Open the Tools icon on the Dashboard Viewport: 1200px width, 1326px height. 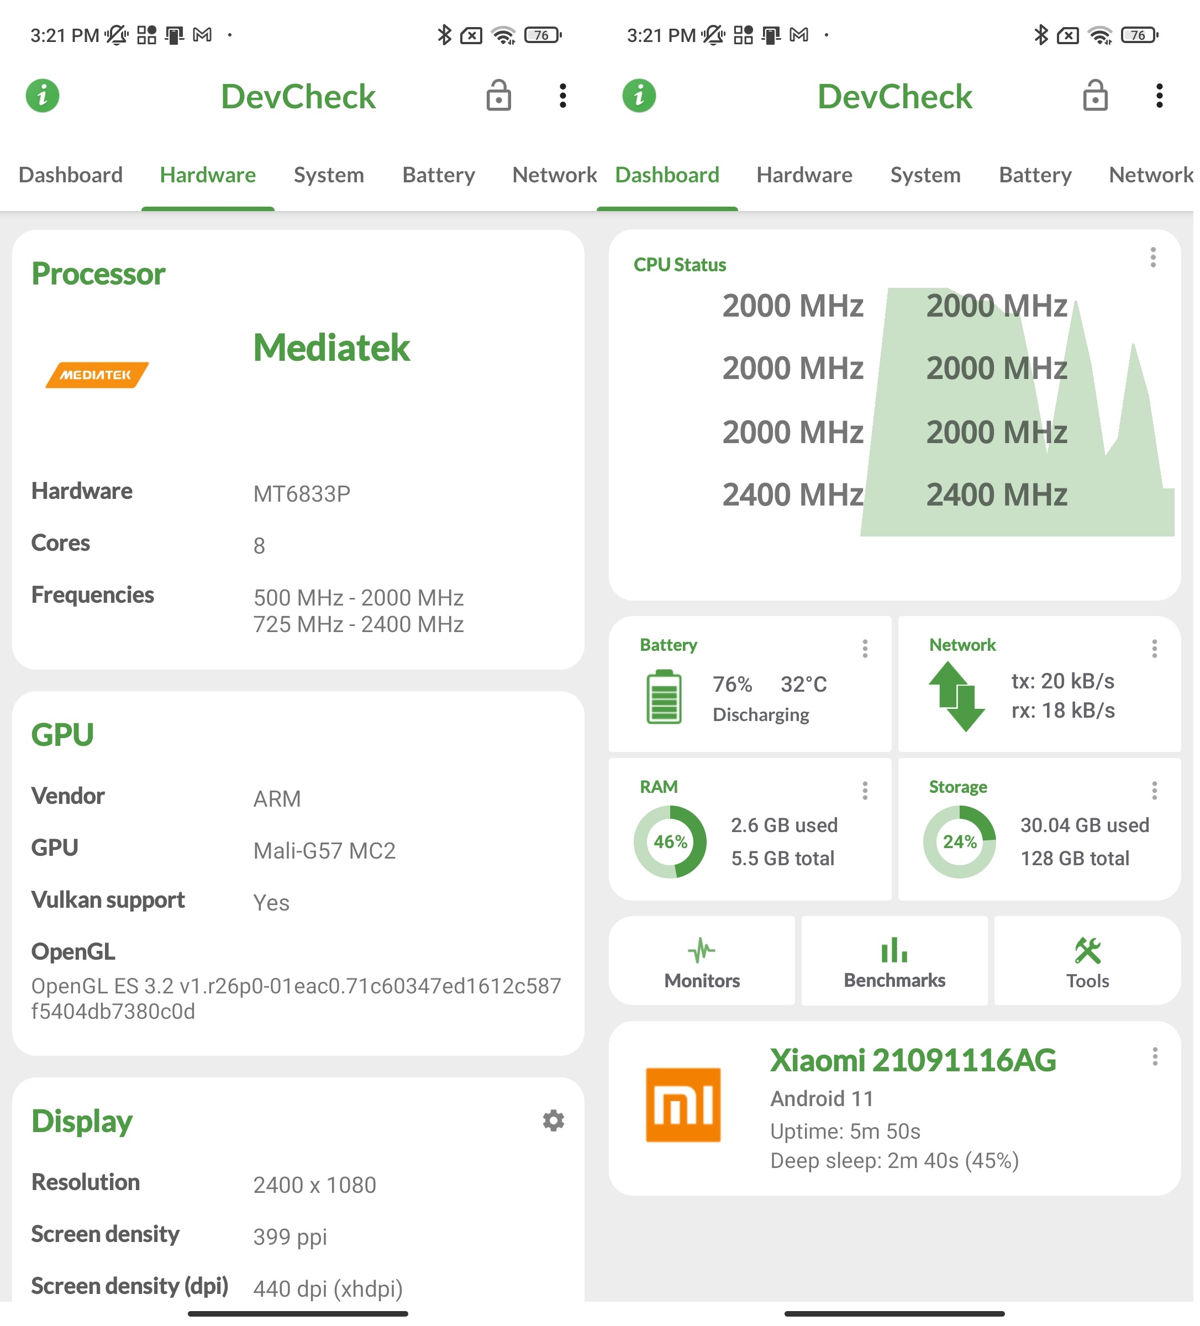[1086, 948]
